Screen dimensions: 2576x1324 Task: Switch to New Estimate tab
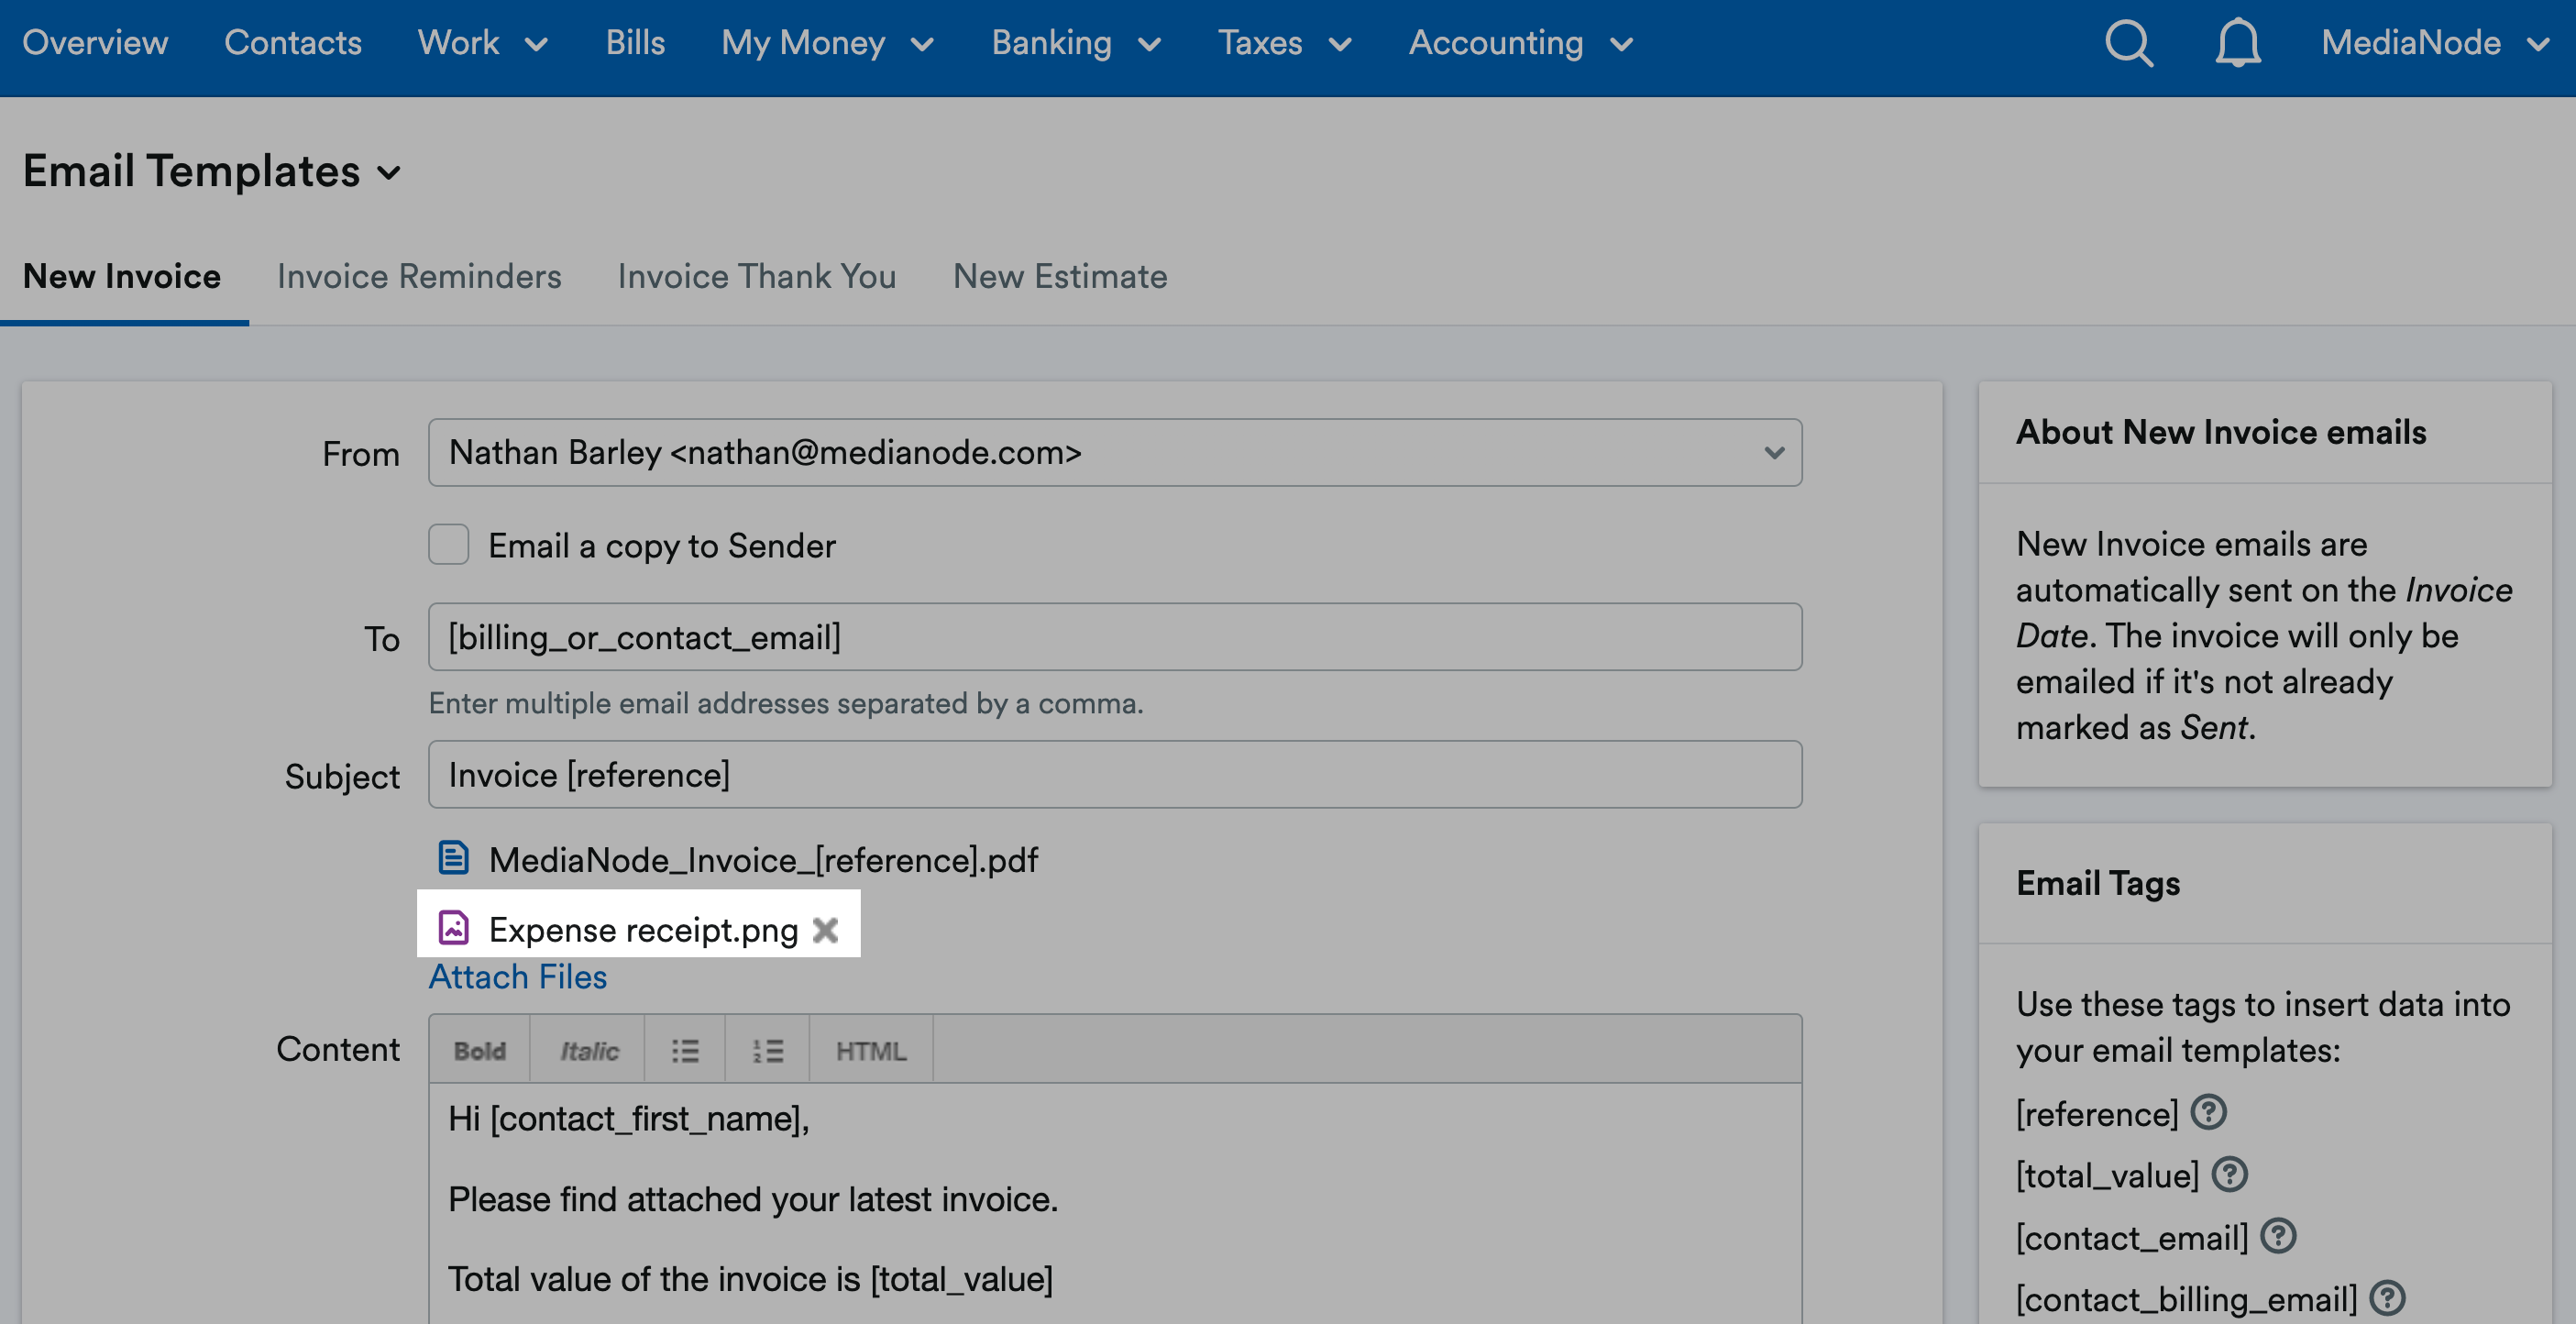pos(1060,276)
